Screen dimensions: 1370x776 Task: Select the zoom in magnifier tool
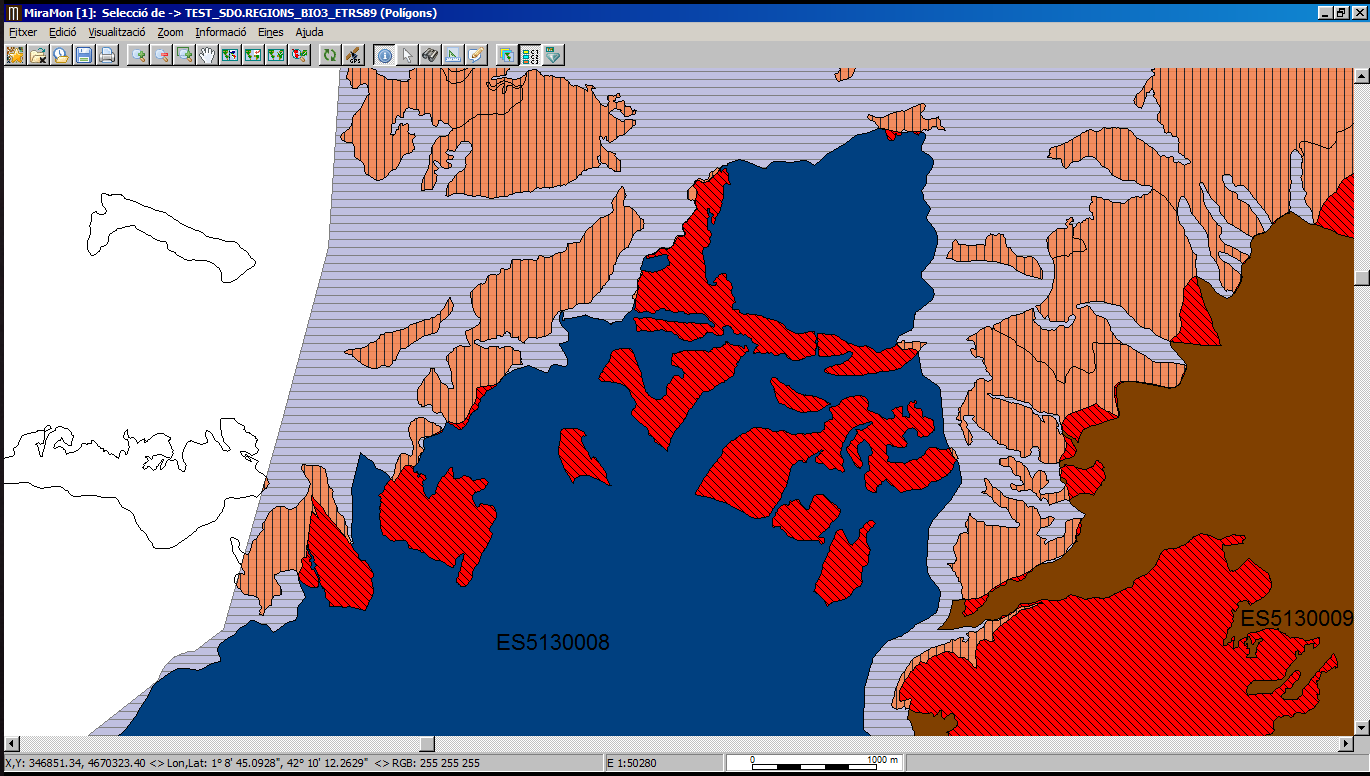[138, 55]
